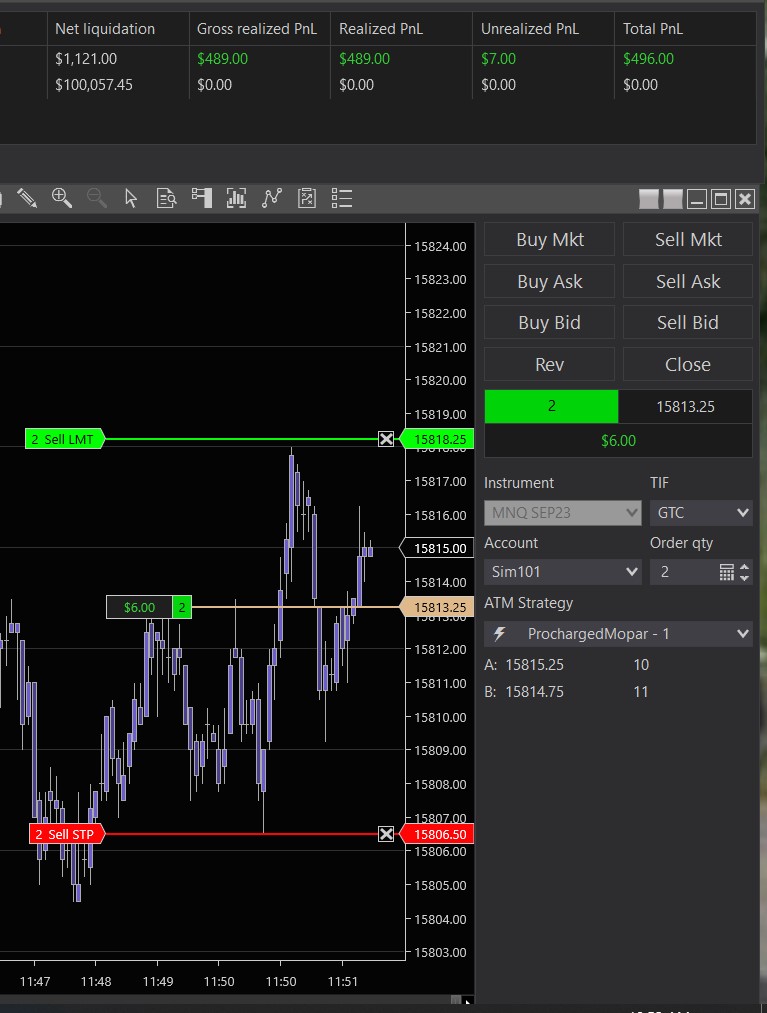Cancel the Sell LMT order with X
The height and width of the screenshot is (1013, 767).
pos(386,439)
